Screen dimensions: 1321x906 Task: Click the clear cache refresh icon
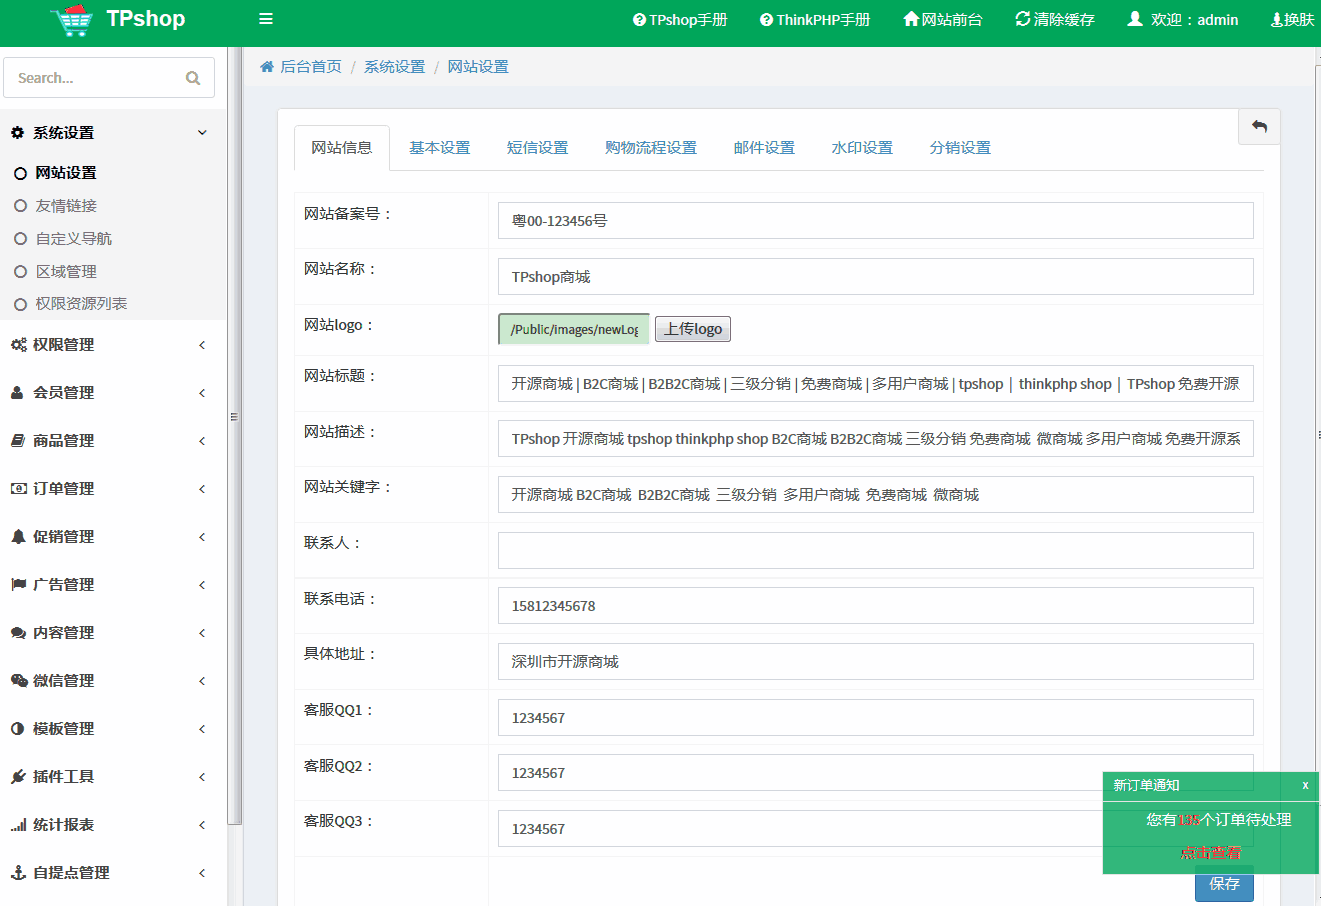pos(1022,19)
